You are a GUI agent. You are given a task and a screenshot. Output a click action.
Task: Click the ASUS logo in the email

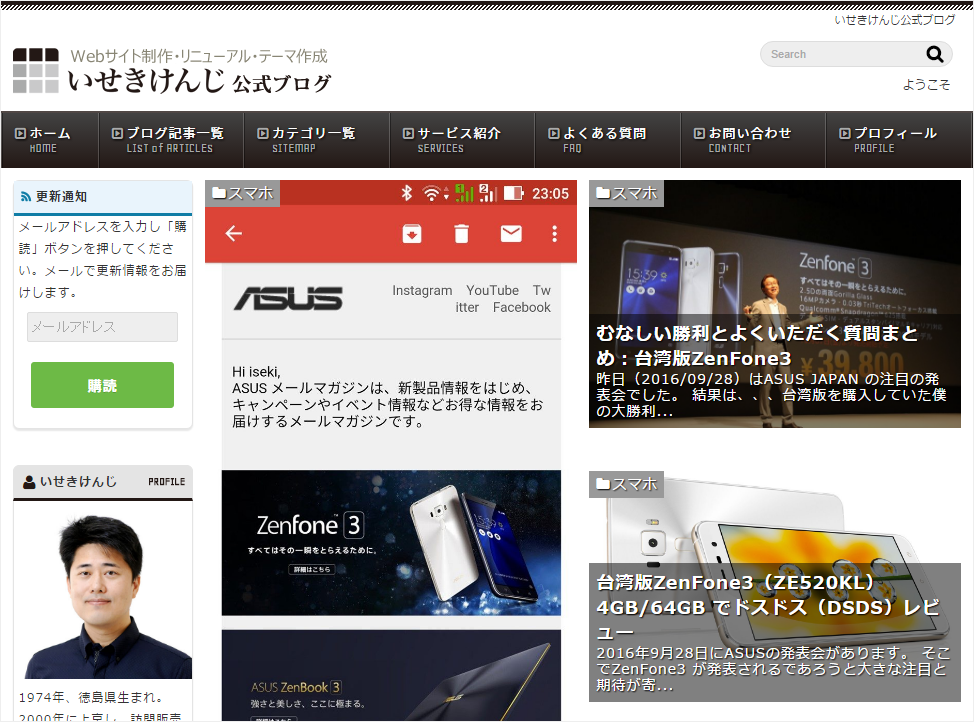coord(288,299)
